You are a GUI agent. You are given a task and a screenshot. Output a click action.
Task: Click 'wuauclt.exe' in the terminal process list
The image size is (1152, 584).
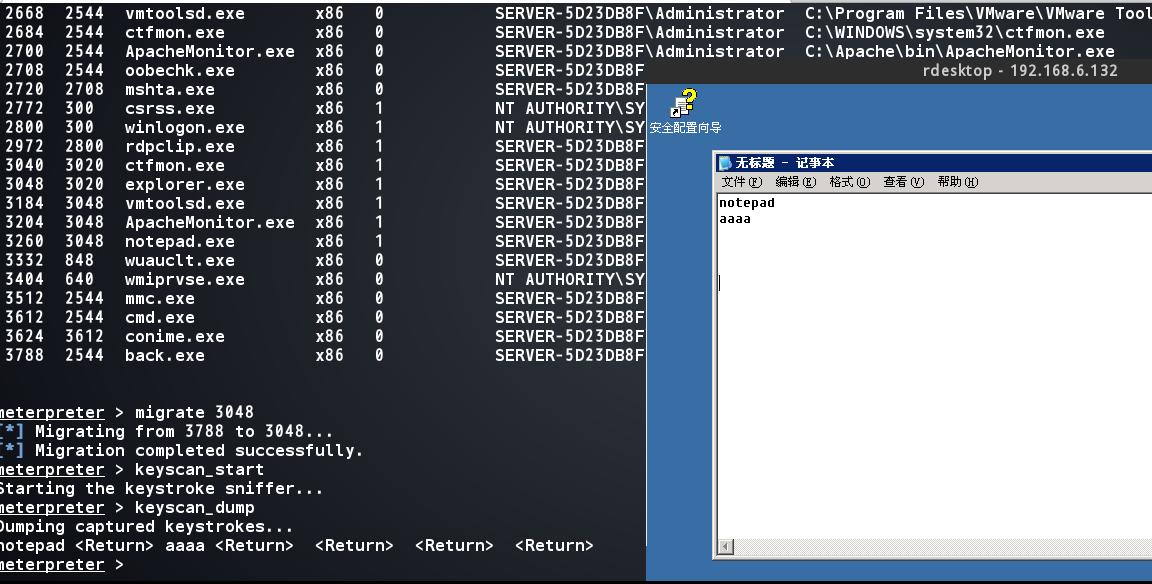(x=180, y=260)
